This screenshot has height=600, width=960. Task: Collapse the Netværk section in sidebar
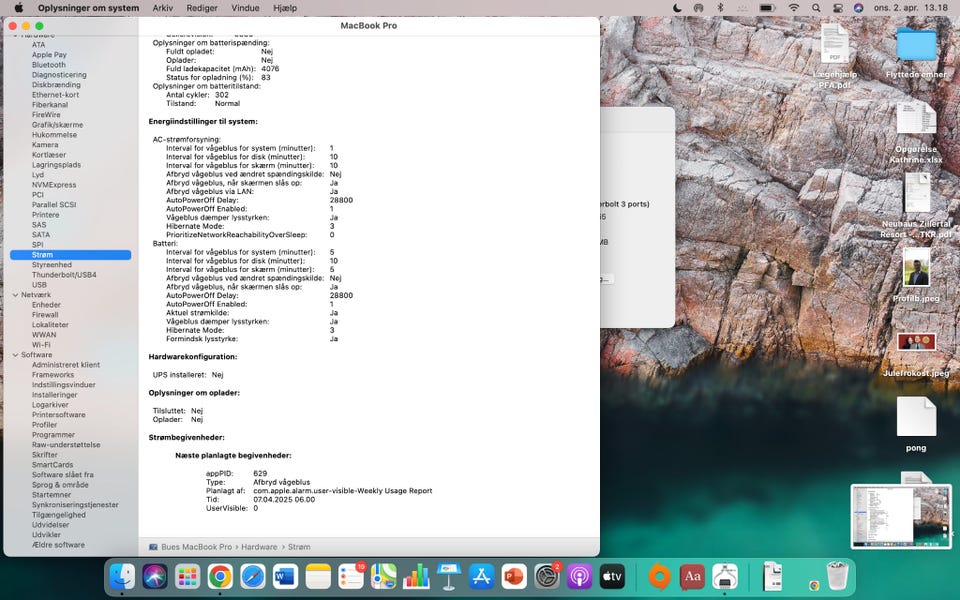point(15,295)
